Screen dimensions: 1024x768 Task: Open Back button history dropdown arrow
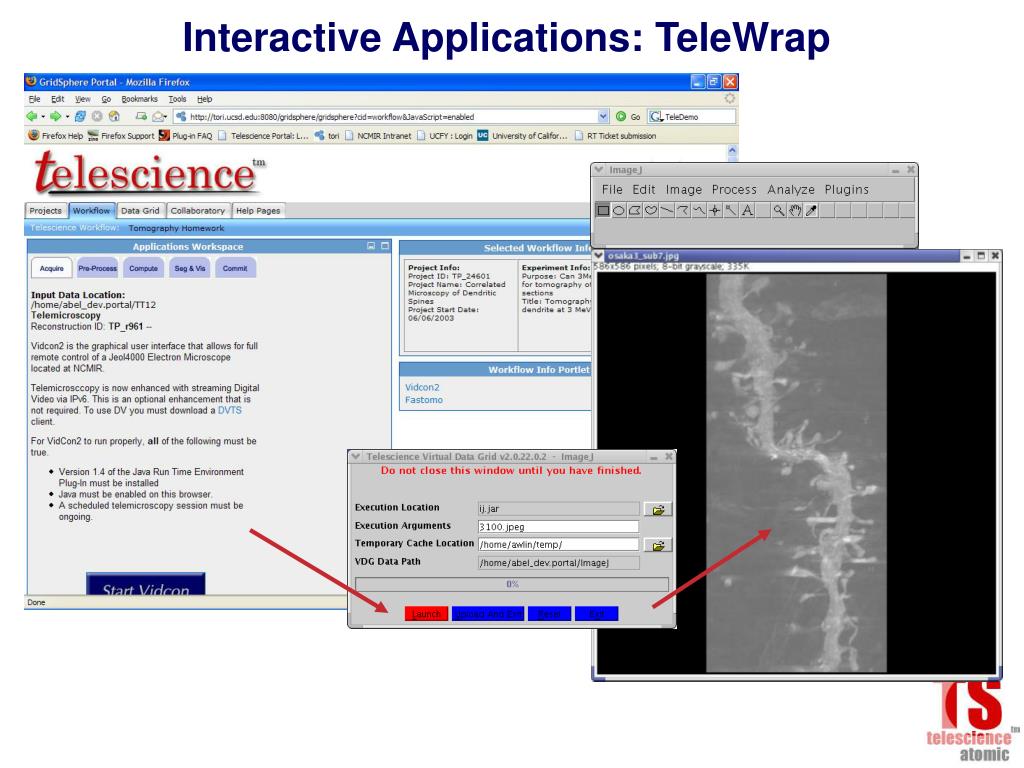click(43, 117)
